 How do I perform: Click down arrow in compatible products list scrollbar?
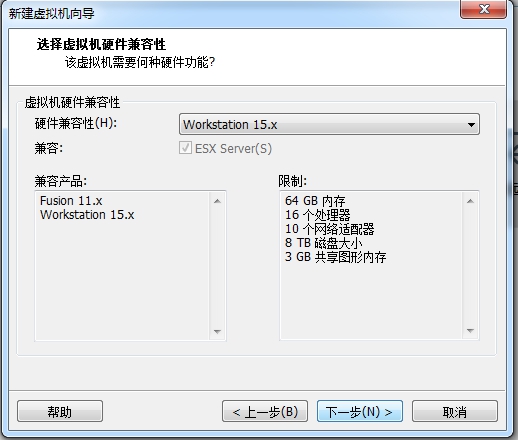217,331
